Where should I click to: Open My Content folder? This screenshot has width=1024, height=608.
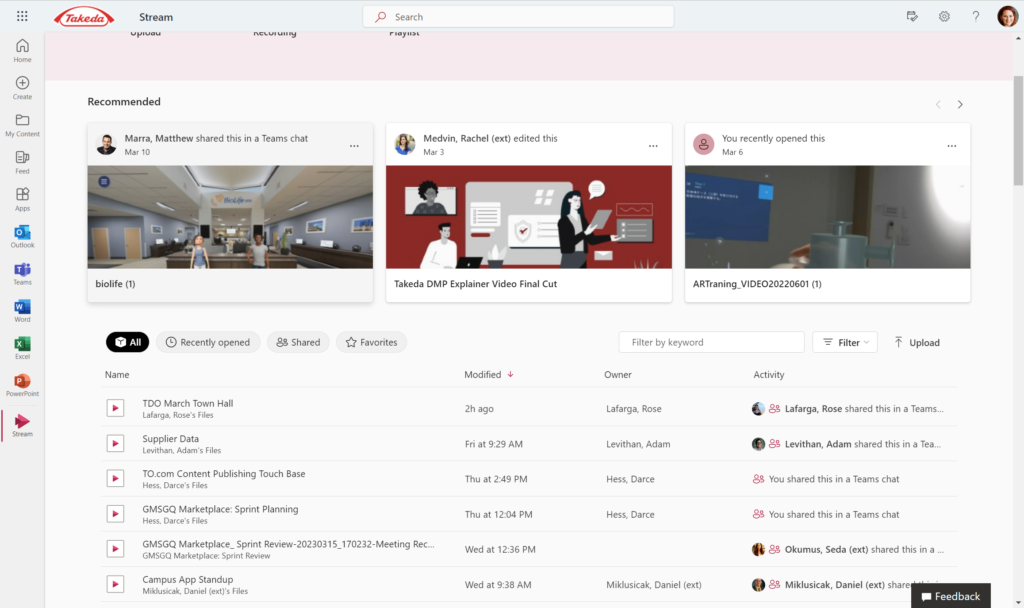point(22,125)
